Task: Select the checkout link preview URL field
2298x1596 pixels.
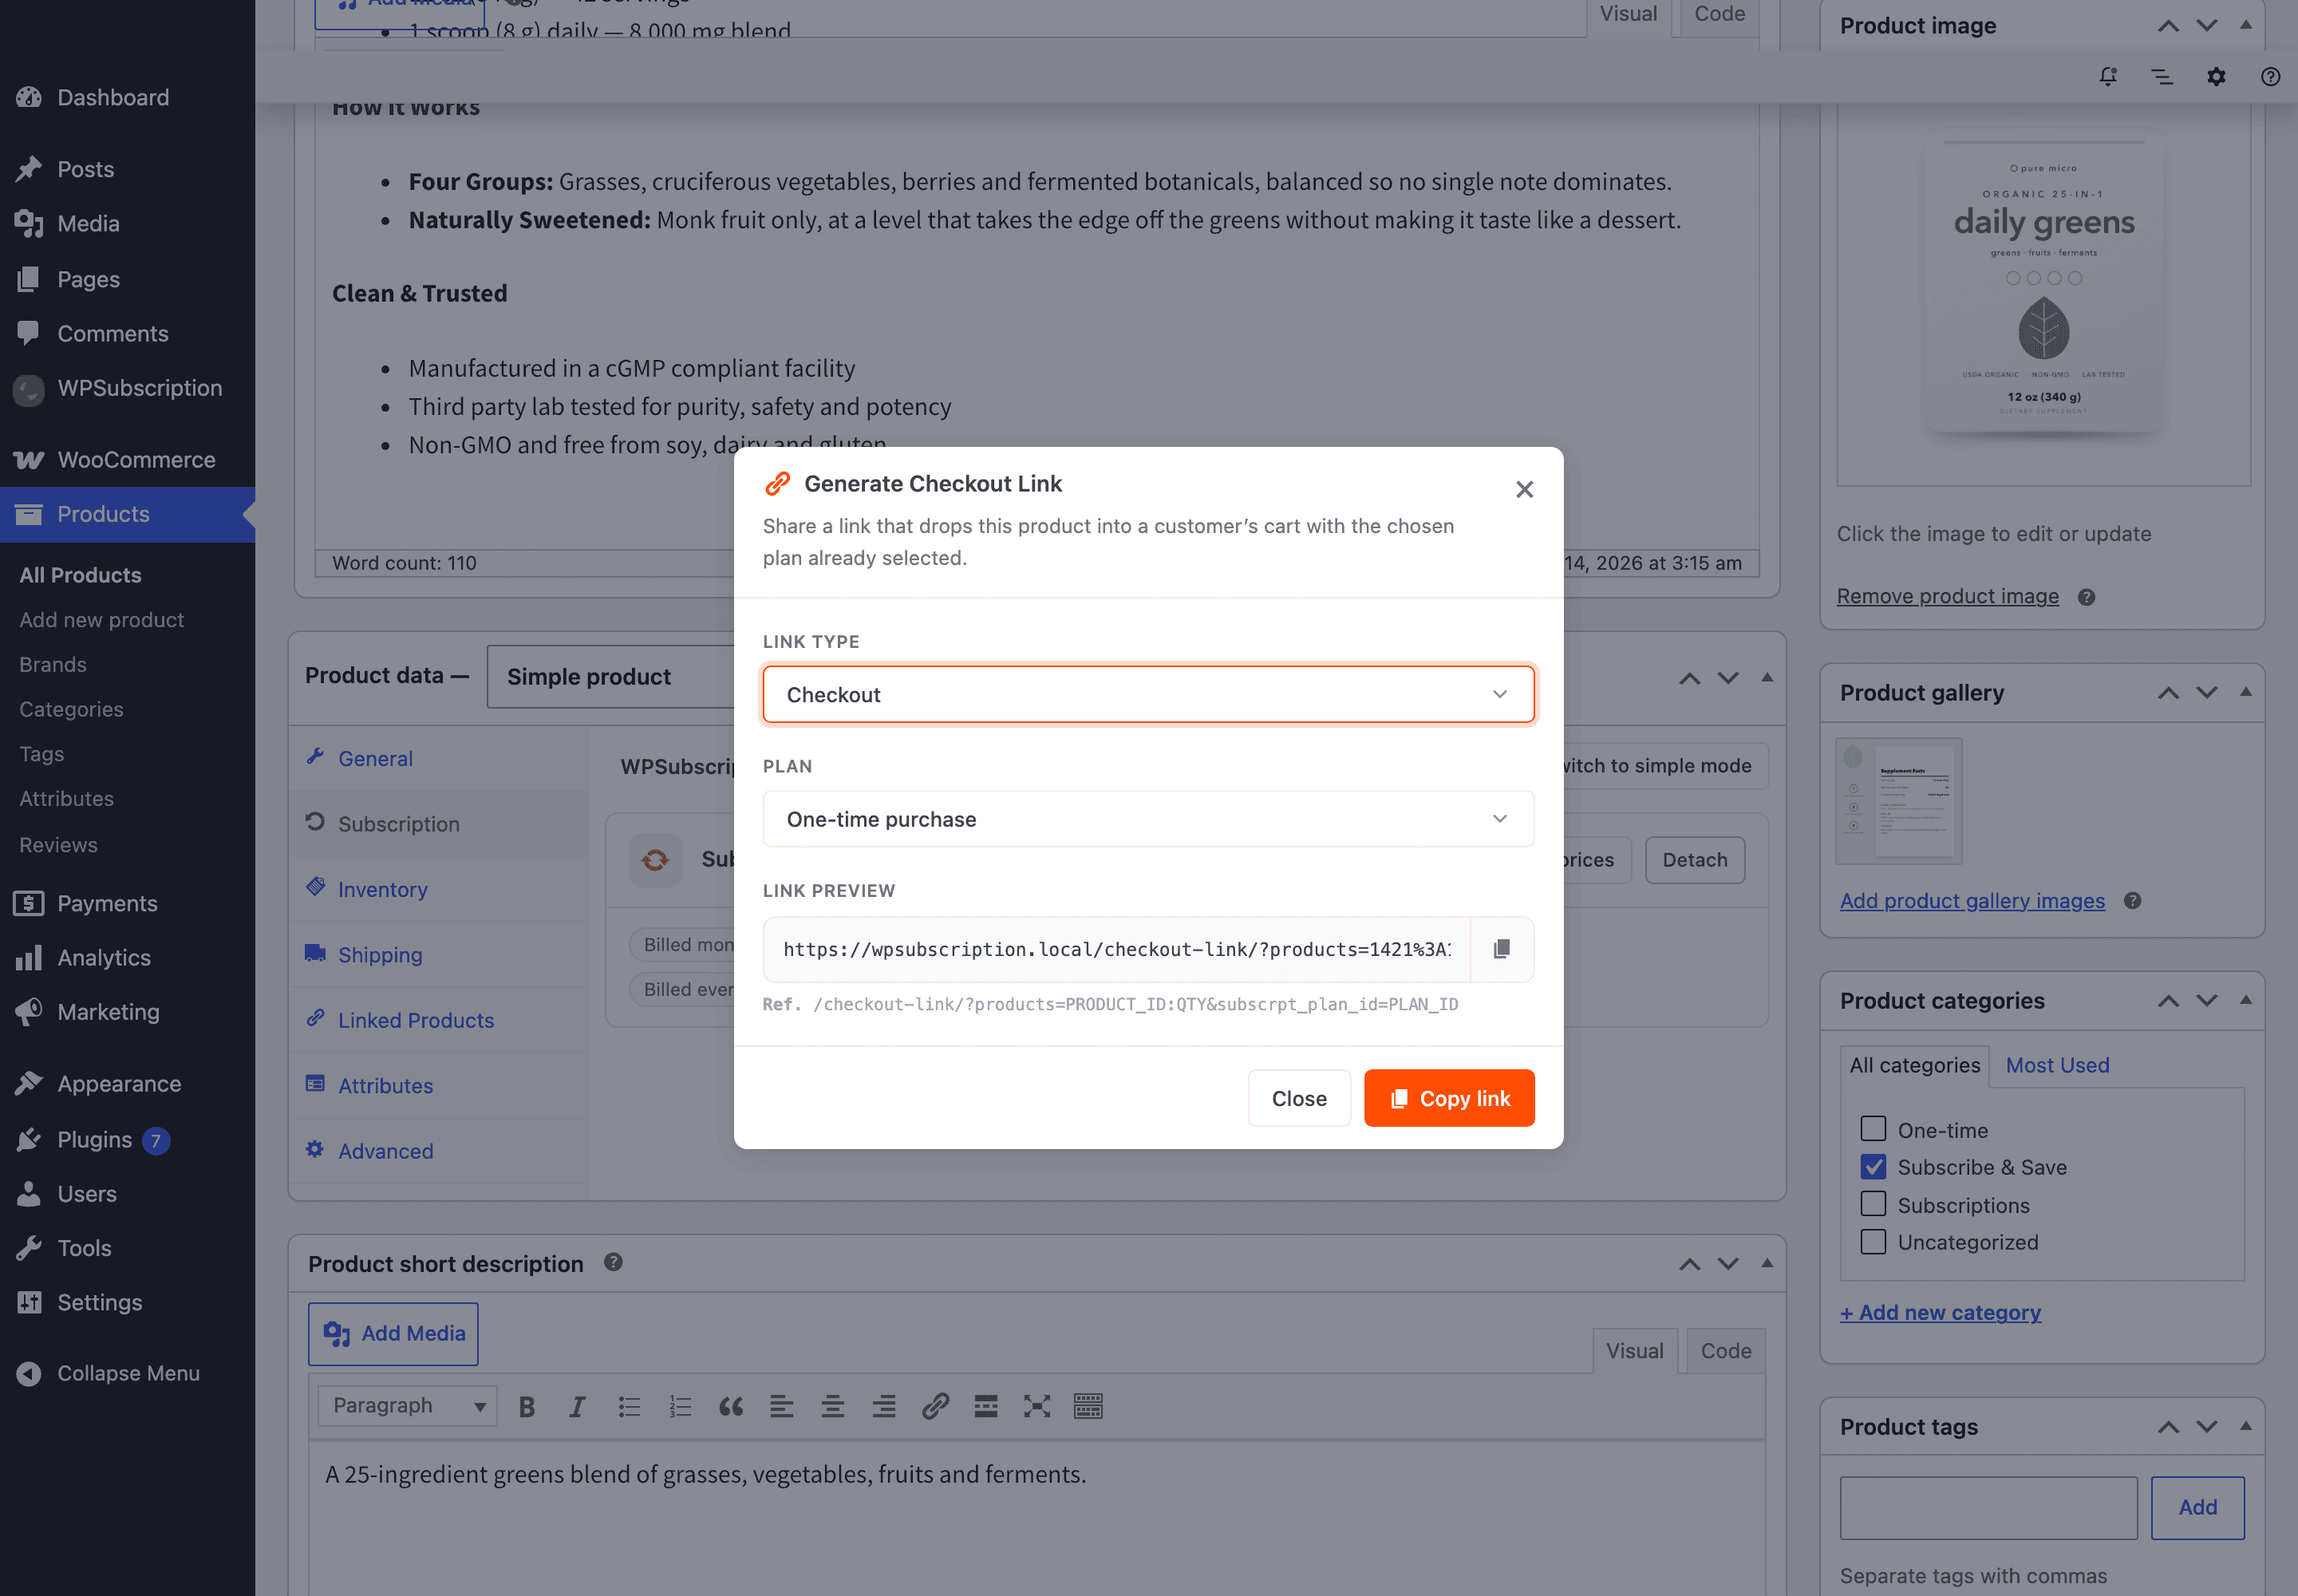Action: [1117, 949]
